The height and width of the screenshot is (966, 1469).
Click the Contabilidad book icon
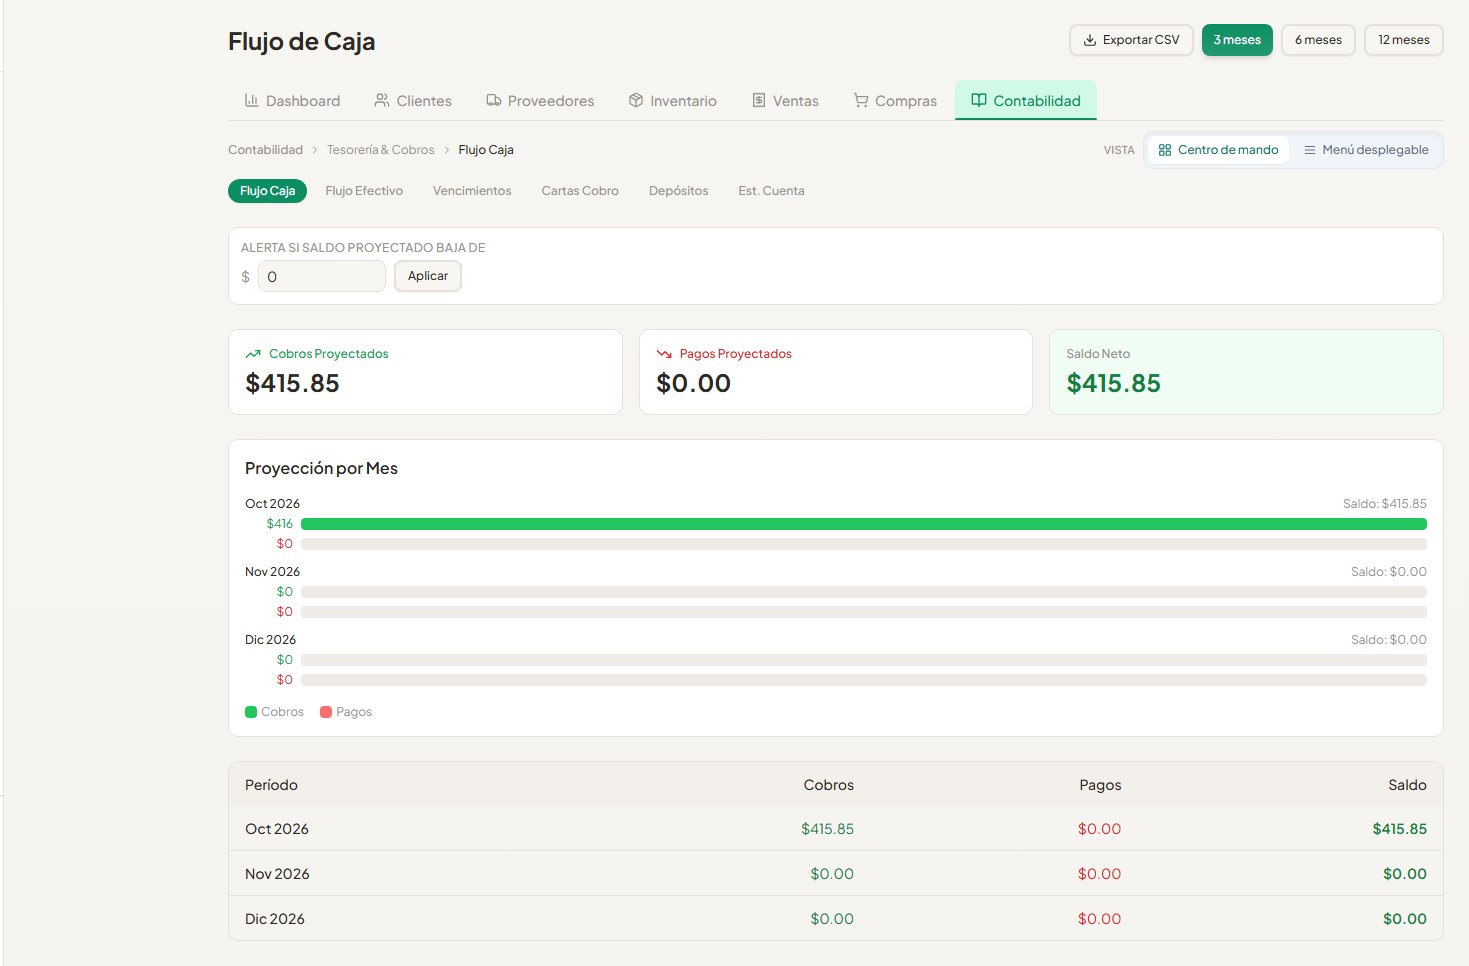pyautogui.click(x=979, y=100)
